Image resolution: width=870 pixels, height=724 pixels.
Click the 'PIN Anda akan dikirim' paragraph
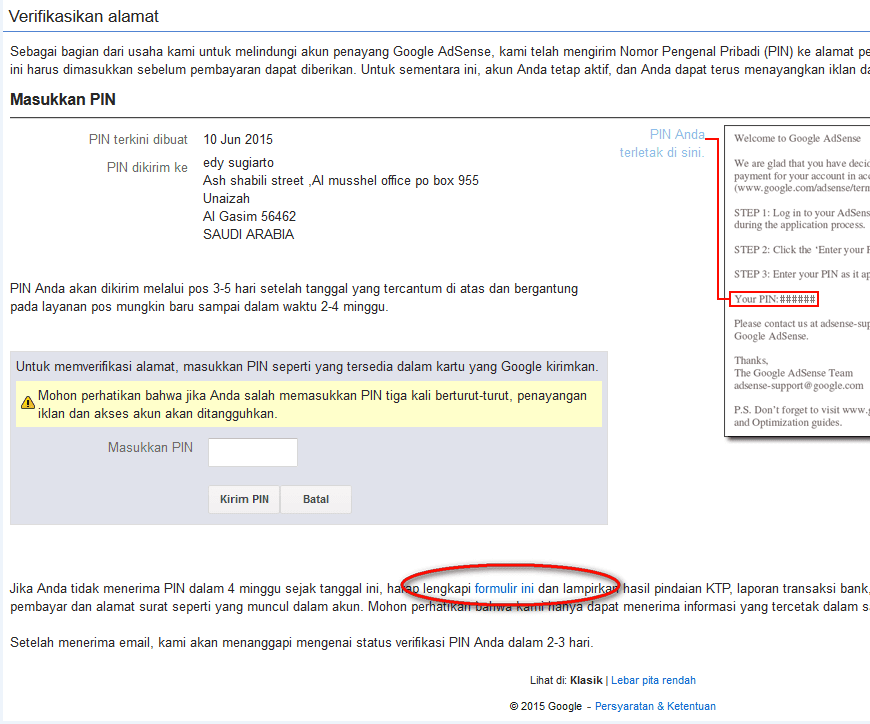click(x=294, y=297)
